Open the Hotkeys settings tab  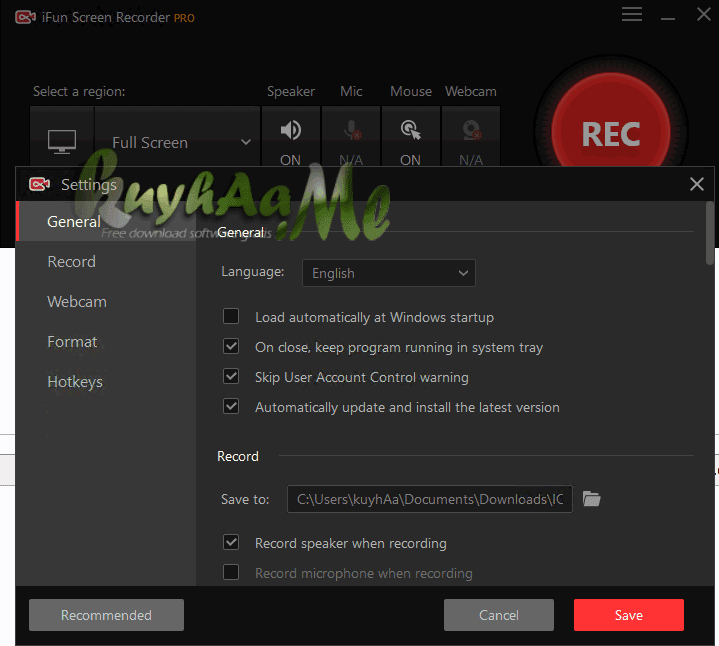tap(106, 381)
